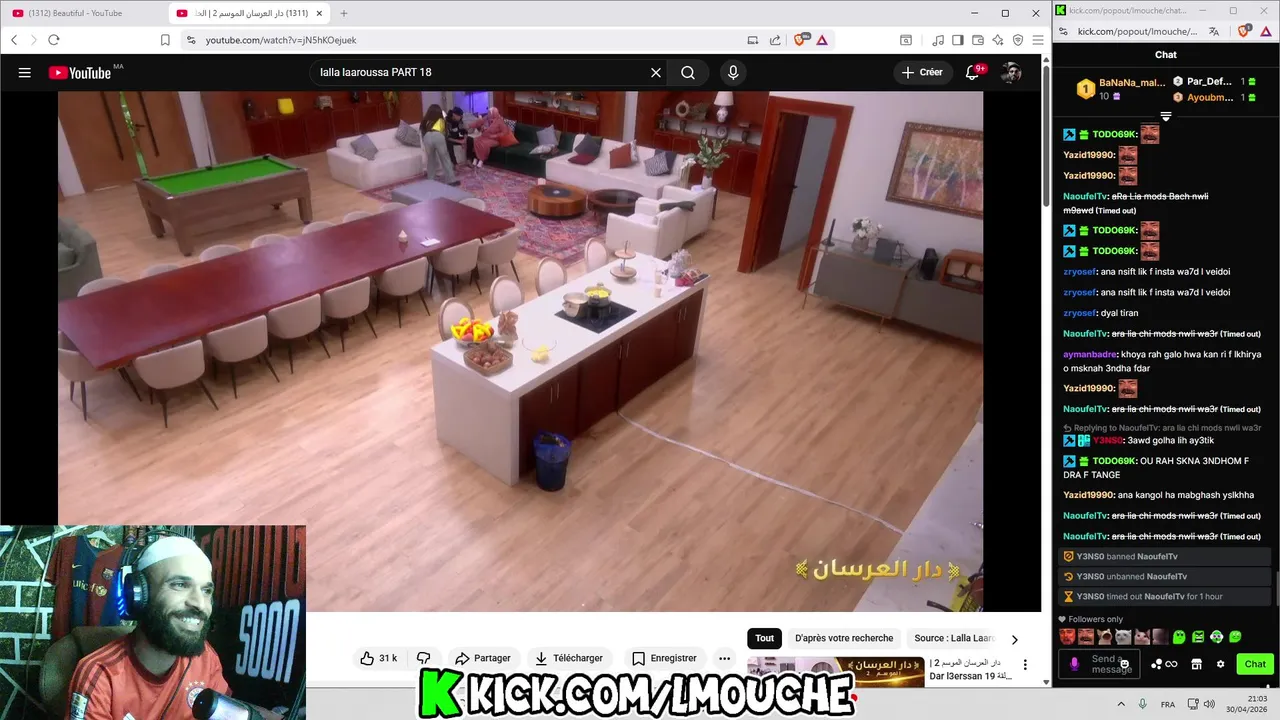Screen dimensions: 1280x720
Task: Reload the YouTube page
Action: (54, 40)
